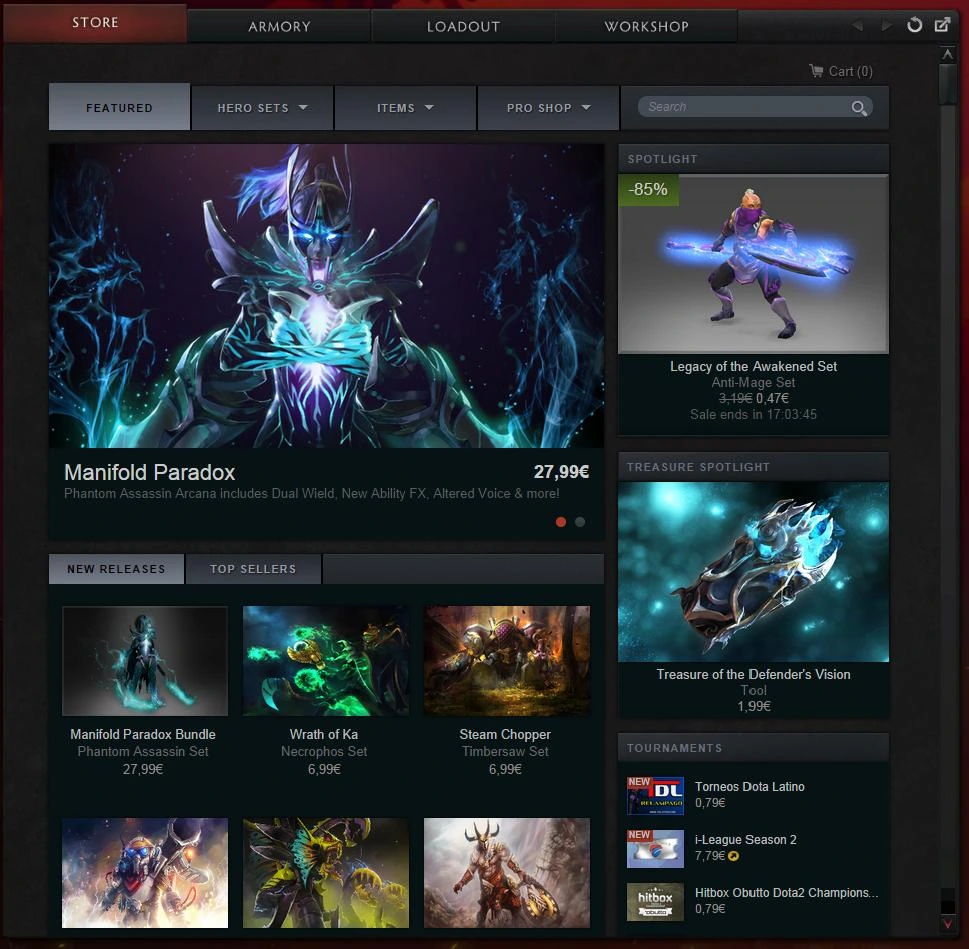Click the refresh page icon
Viewport: 969px width, 949px height.
point(915,25)
